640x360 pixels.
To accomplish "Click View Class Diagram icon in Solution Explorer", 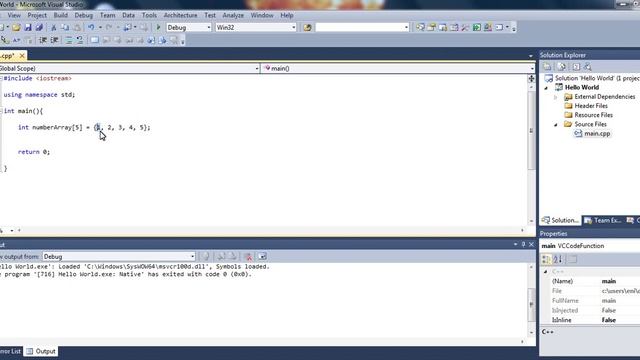I will coord(587,67).
